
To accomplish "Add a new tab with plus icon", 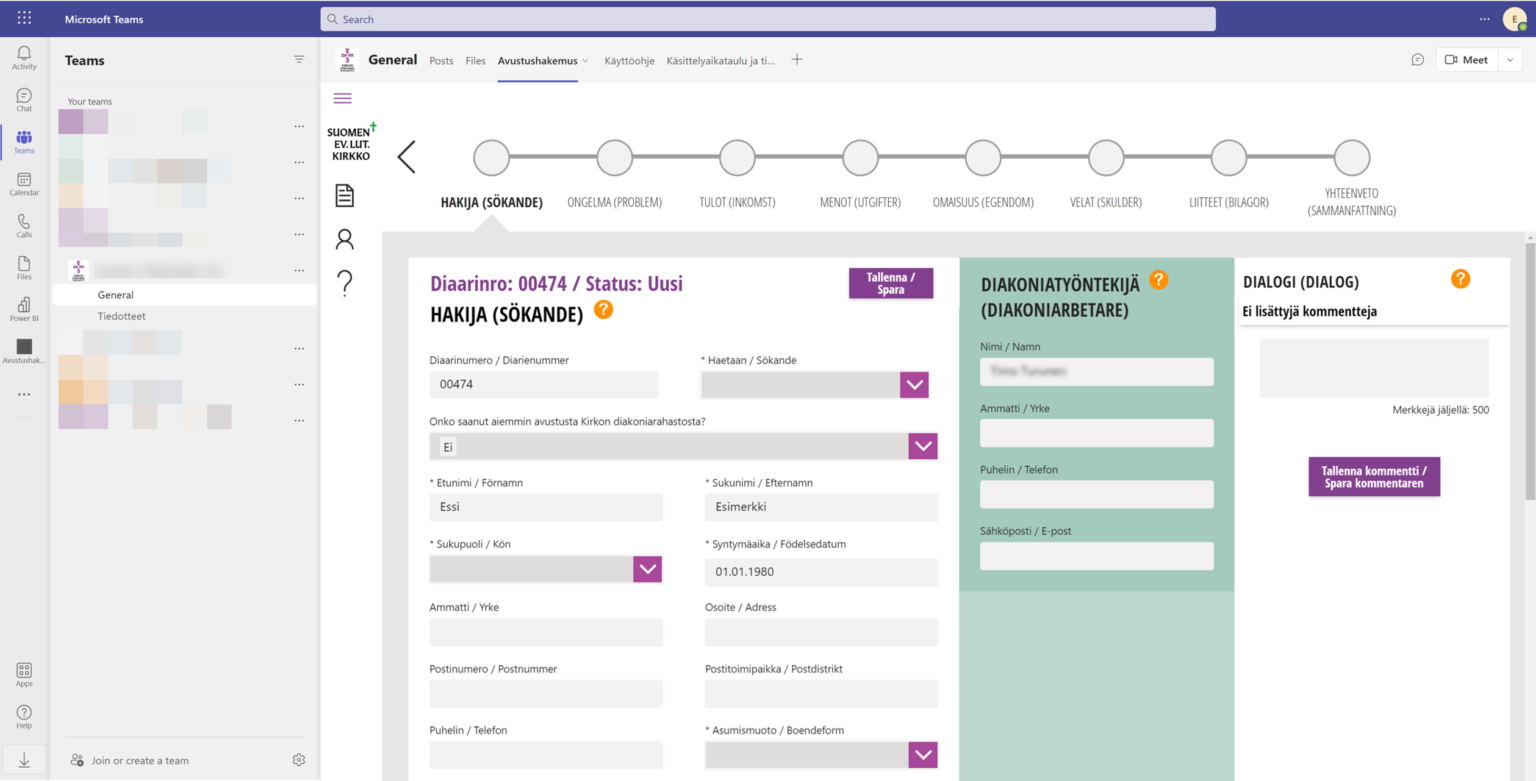I will pos(797,60).
